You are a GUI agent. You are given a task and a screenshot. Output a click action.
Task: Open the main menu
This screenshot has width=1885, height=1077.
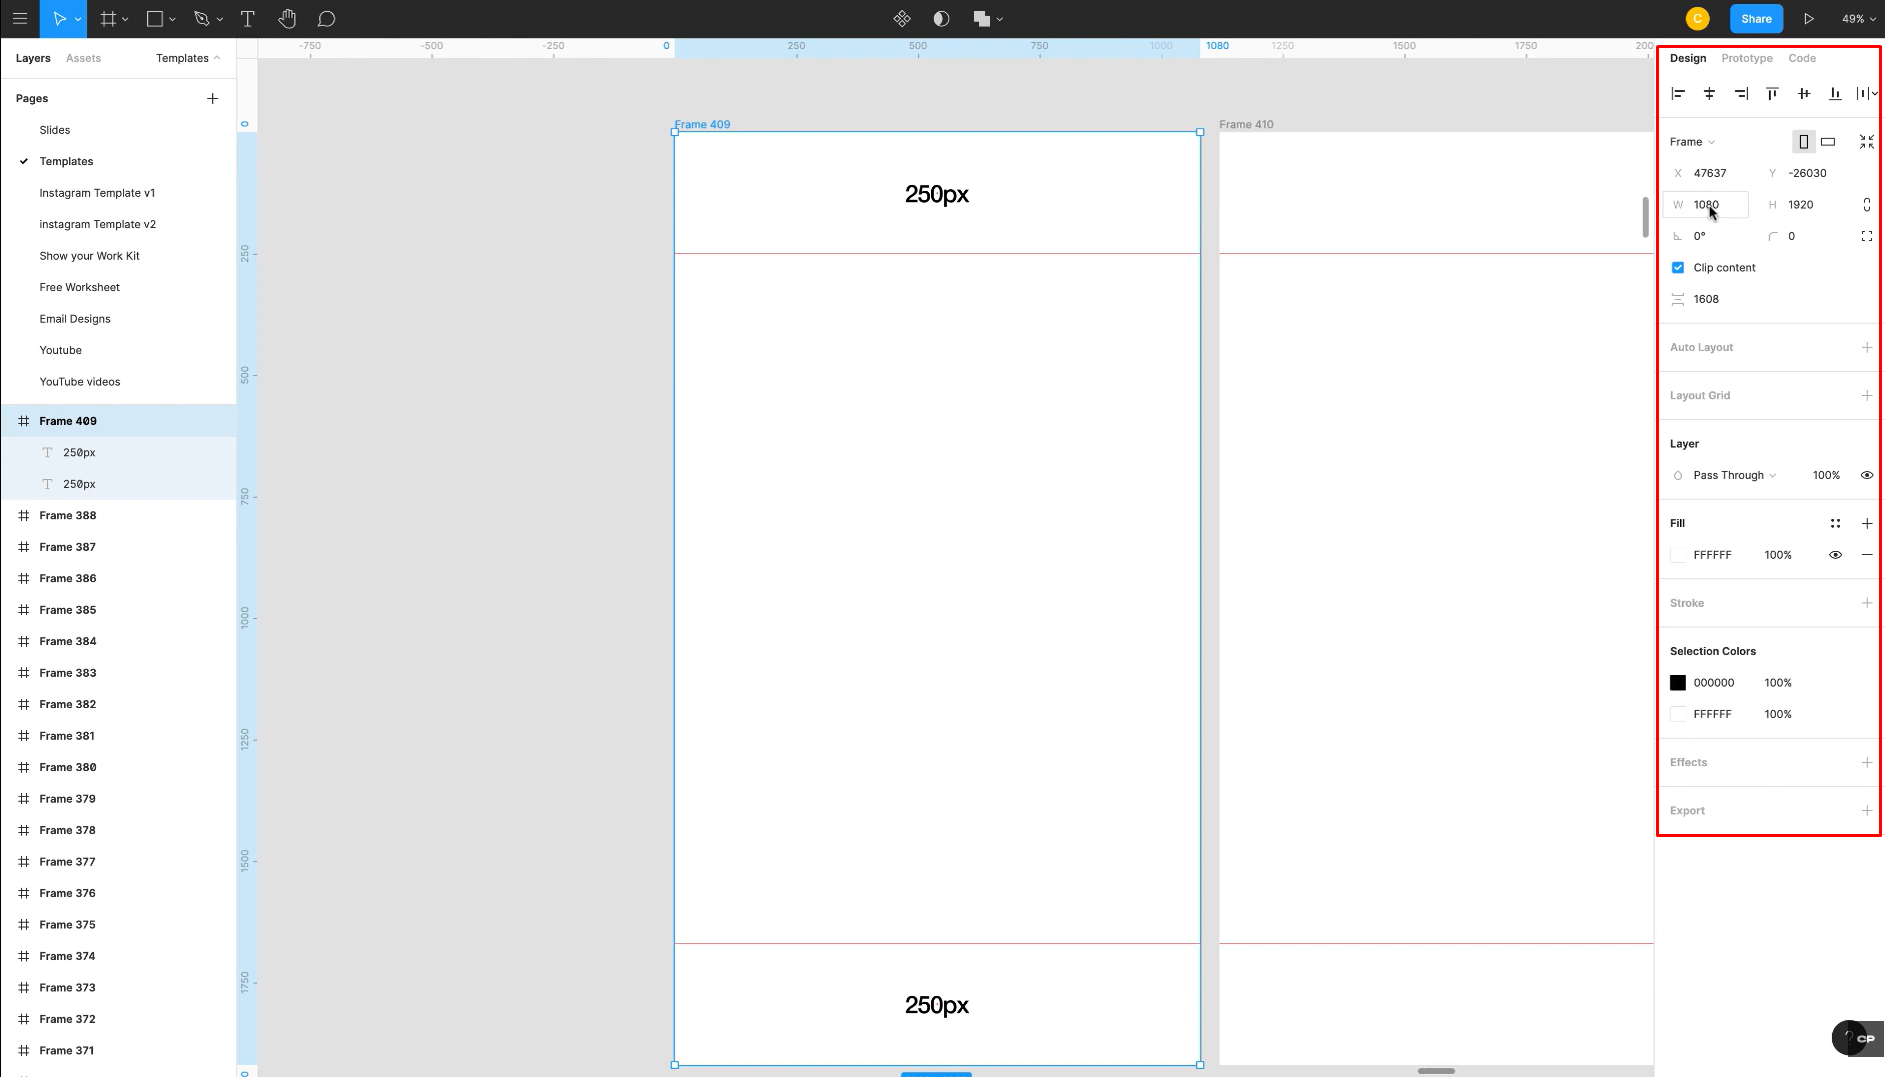20,18
